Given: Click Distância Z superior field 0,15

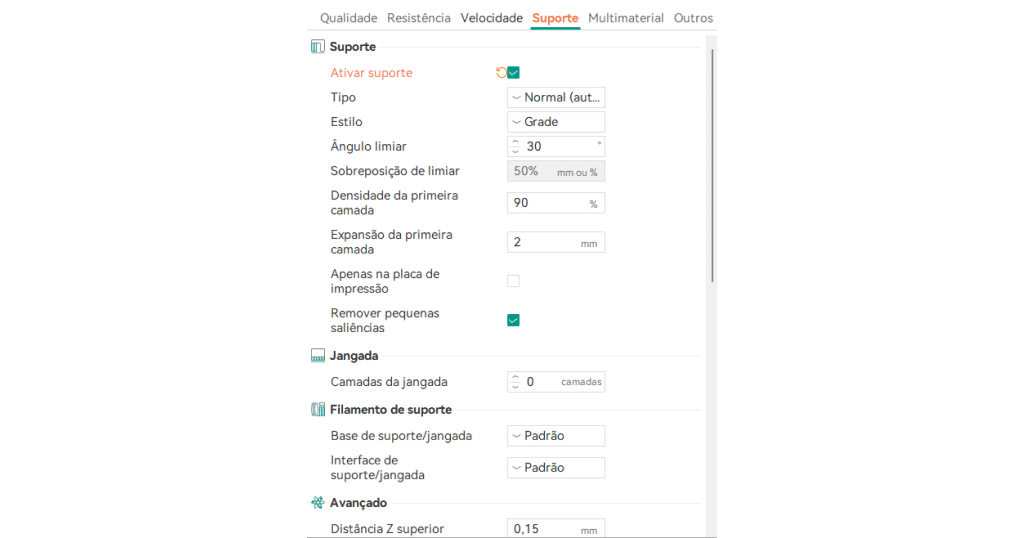Looking at the screenshot, I should pyautogui.click(x=556, y=528).
